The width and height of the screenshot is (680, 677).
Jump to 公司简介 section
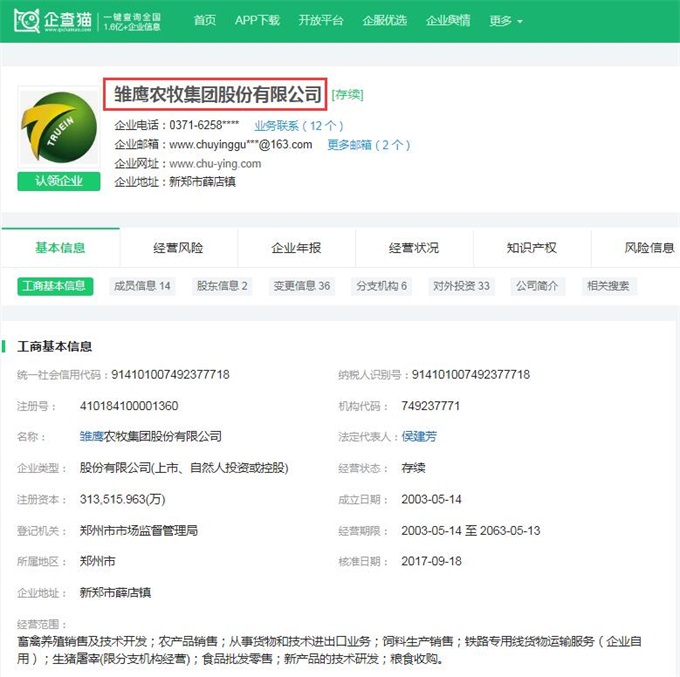(538, 286)
